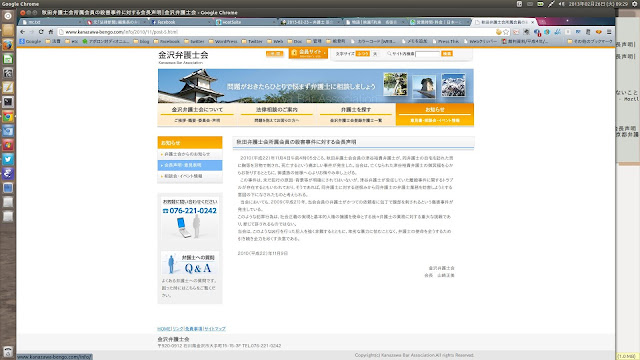Open the WordPress bookmark folder
Viewport: 640px width, 360px height.
coord(223,41)
